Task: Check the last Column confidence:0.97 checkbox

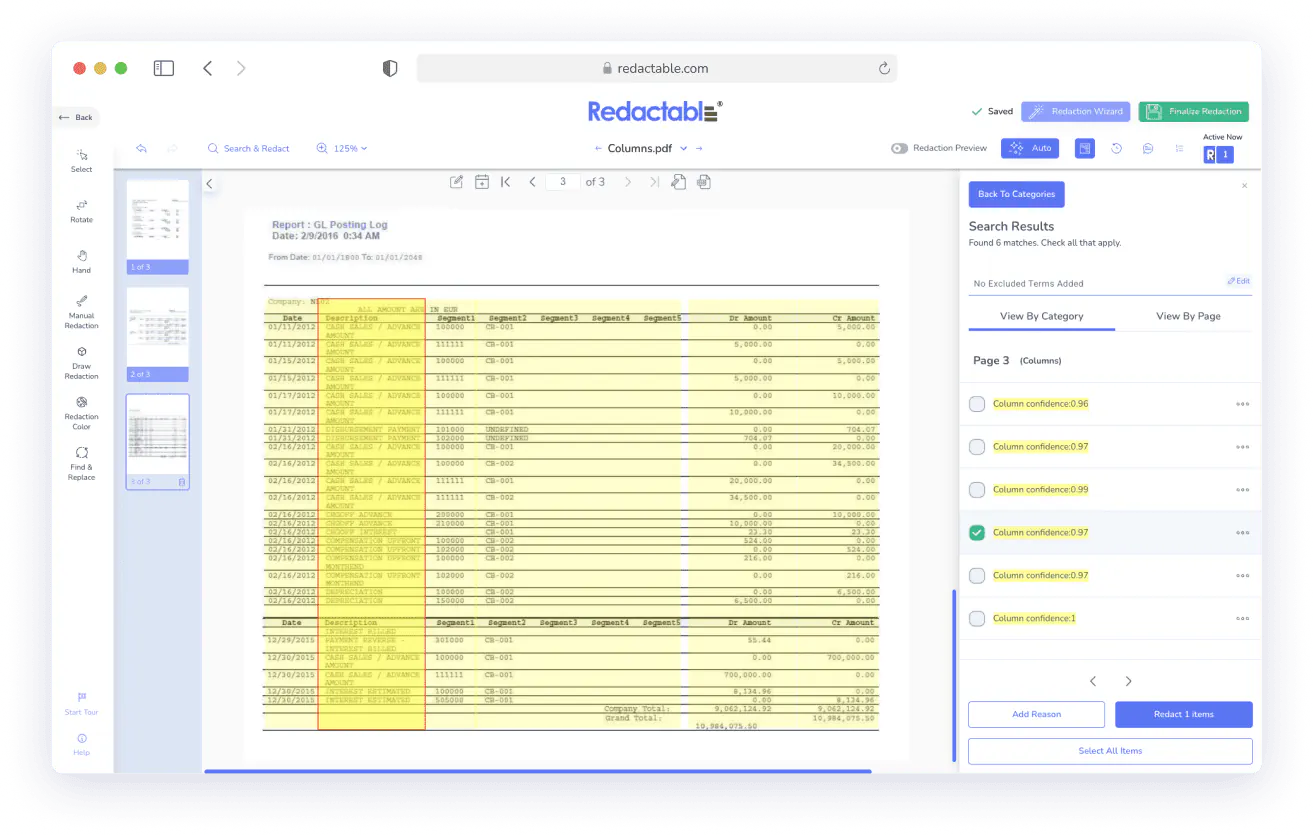Action: pyautogui.click(x=977, y=575)
